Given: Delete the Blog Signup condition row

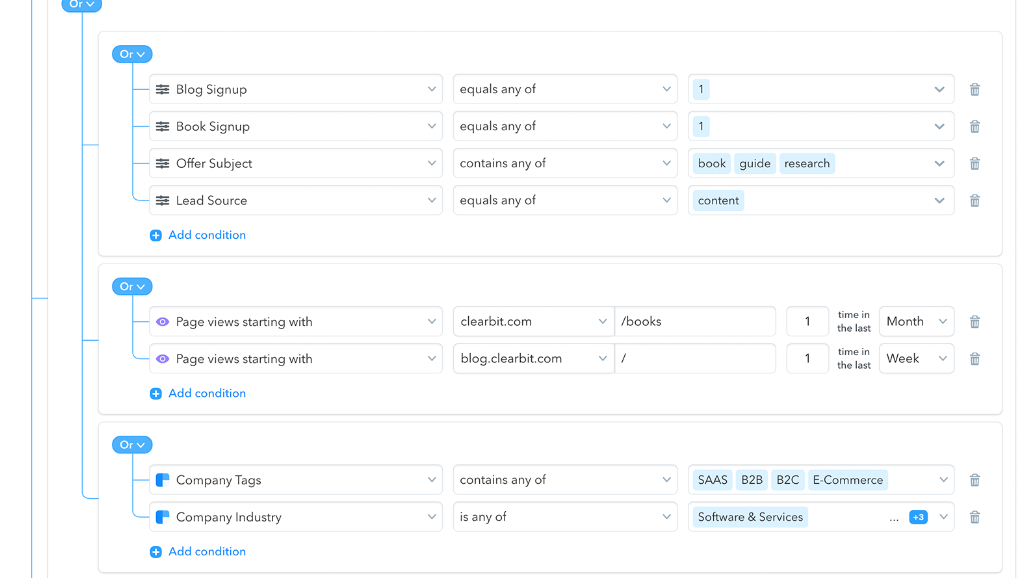Looking at the screenshot, I should tap(974, 90).
